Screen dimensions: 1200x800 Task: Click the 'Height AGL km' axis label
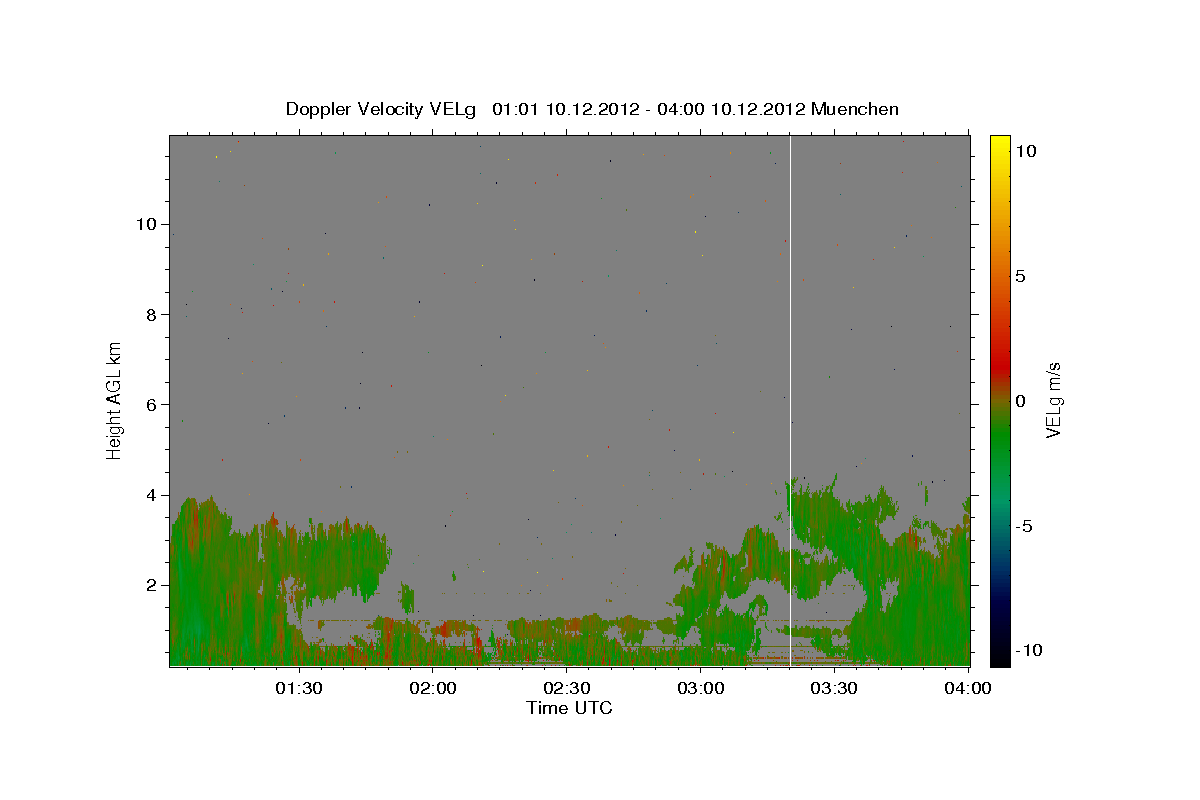[115, 400]
